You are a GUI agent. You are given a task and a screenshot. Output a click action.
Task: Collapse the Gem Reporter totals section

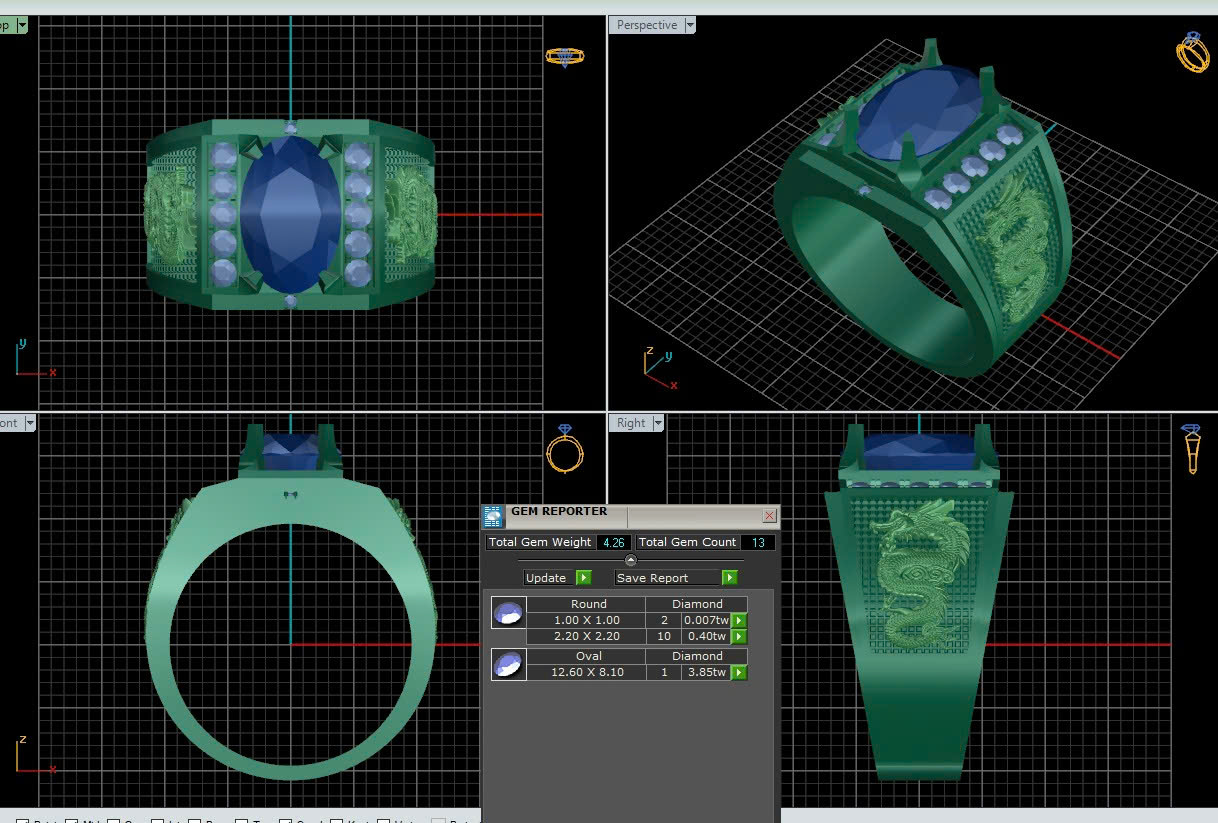[x=630, y=560]
